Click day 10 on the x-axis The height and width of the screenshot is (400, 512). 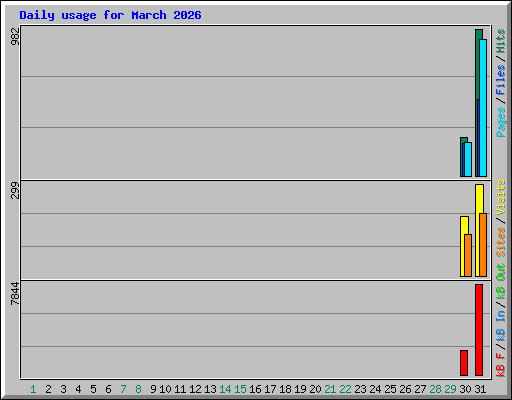click(x=165, y=389)
